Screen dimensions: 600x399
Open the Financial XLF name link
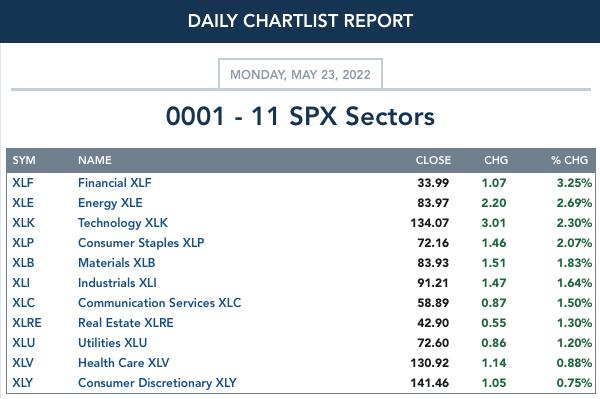click(114, 183)
